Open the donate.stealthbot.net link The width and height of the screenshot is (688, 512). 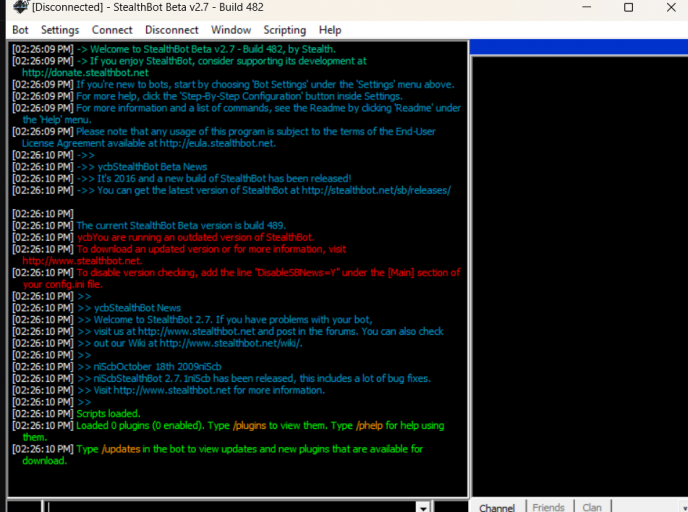pyautogui.click(x=85, y=72)
